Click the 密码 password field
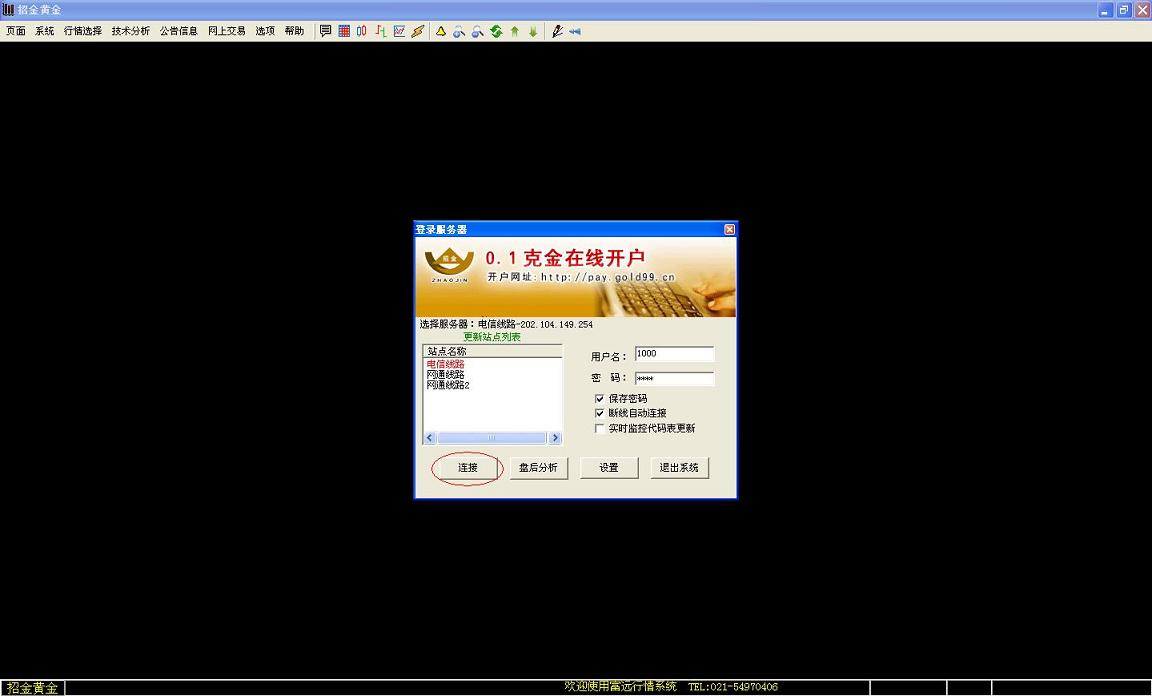The image size is (1152, 696). pyautogui.click(x=674, y=379)
